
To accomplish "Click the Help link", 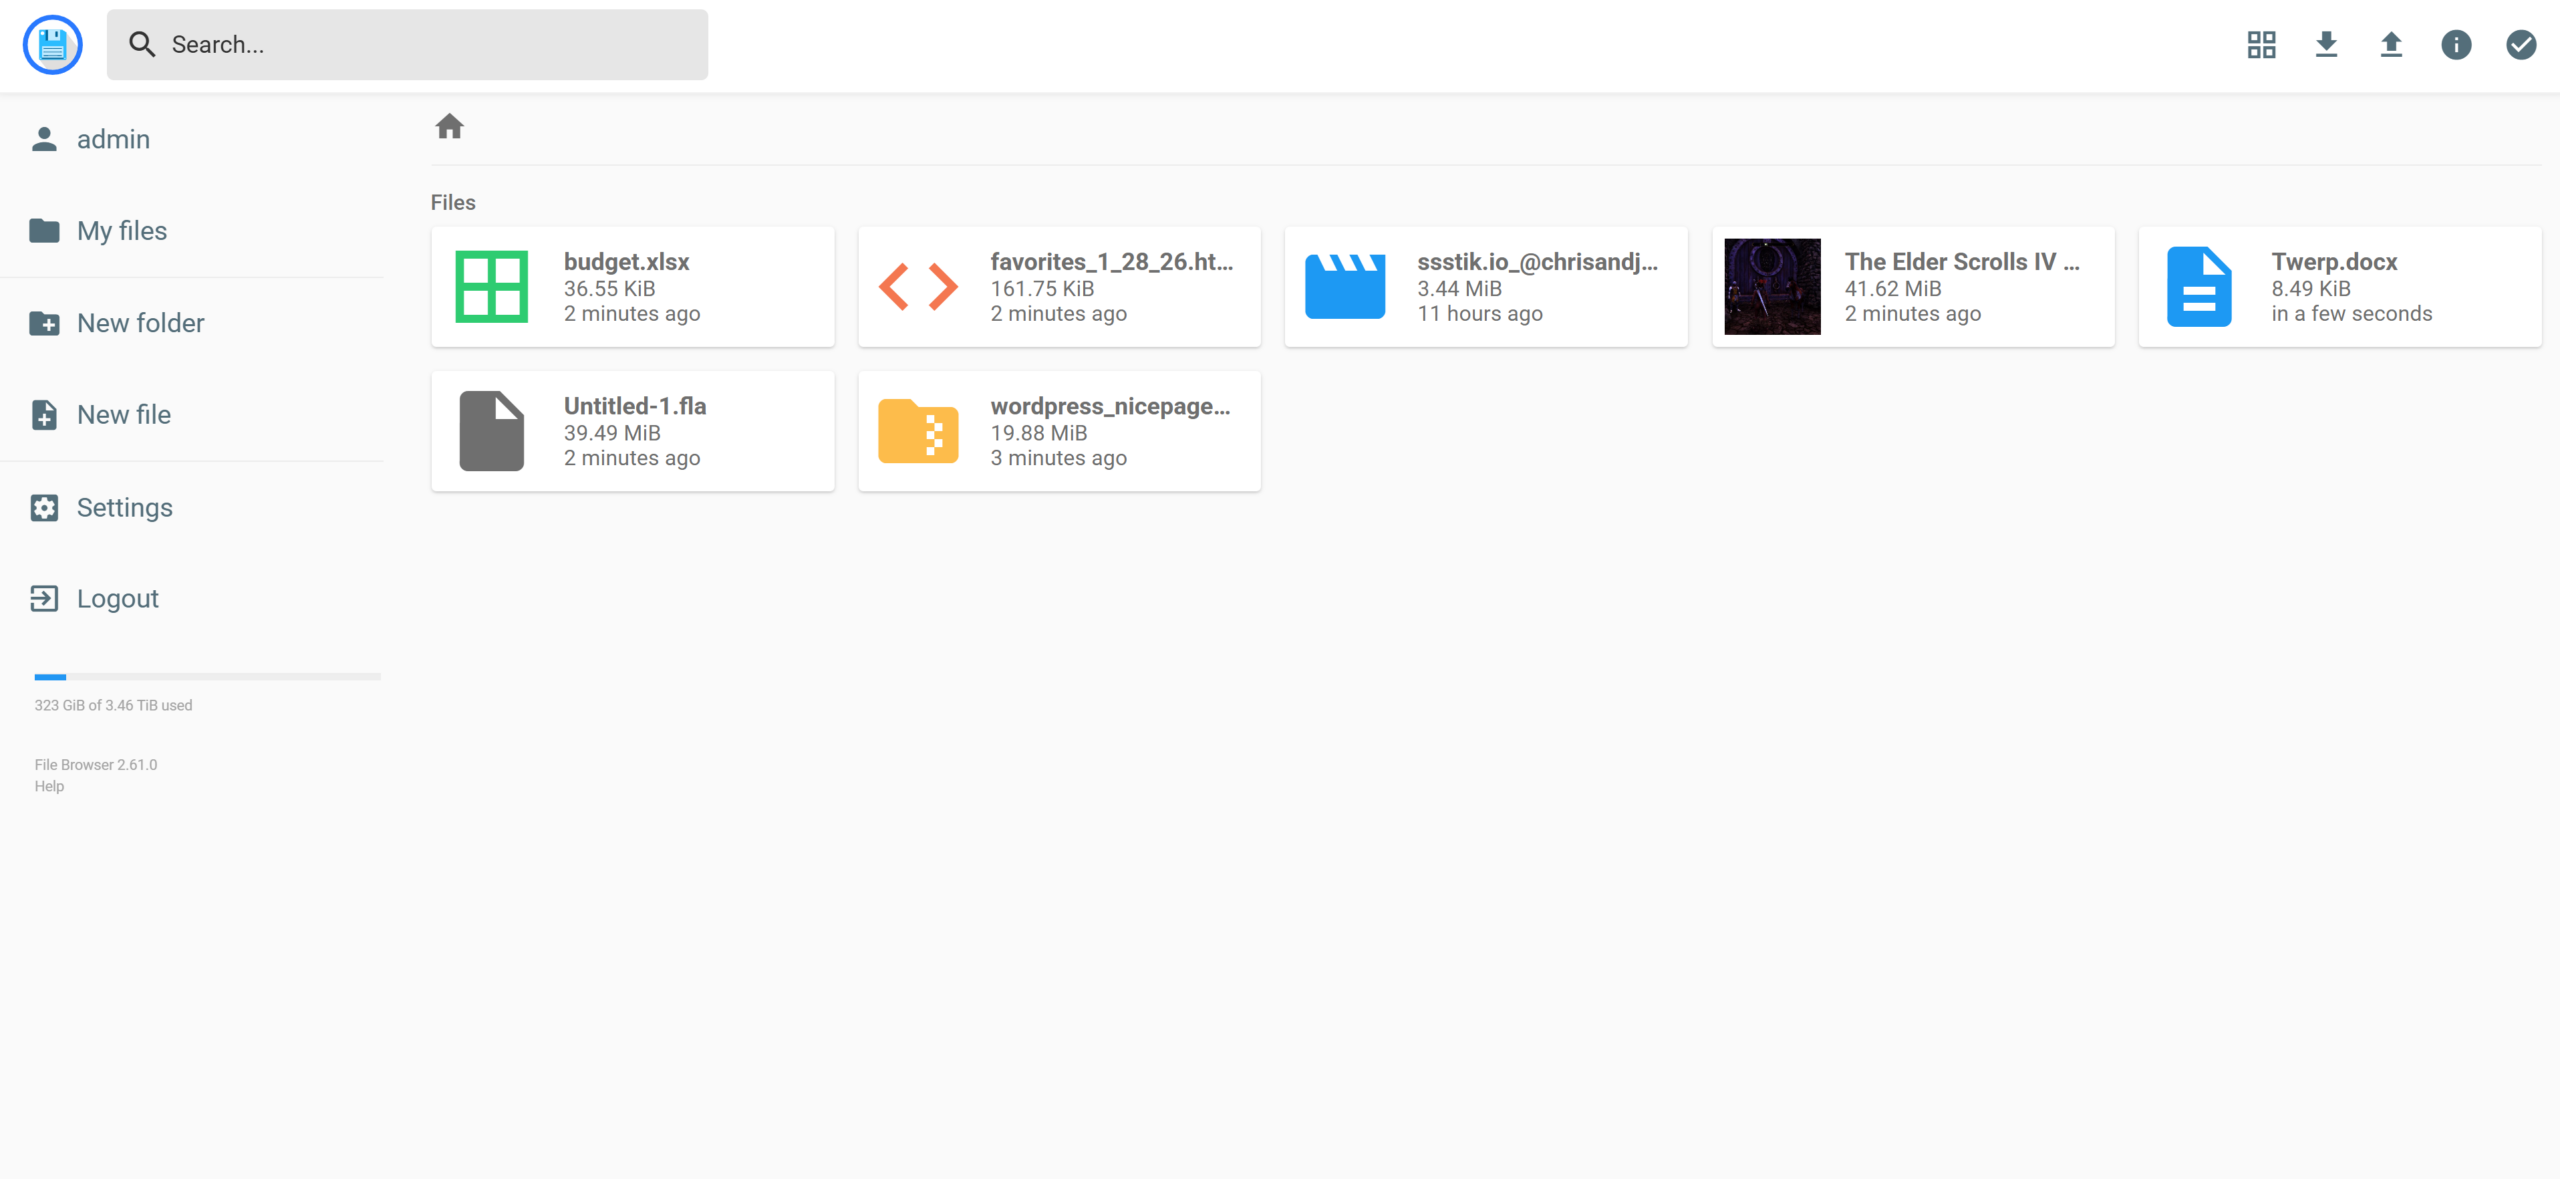I will (x=49, y=786).
